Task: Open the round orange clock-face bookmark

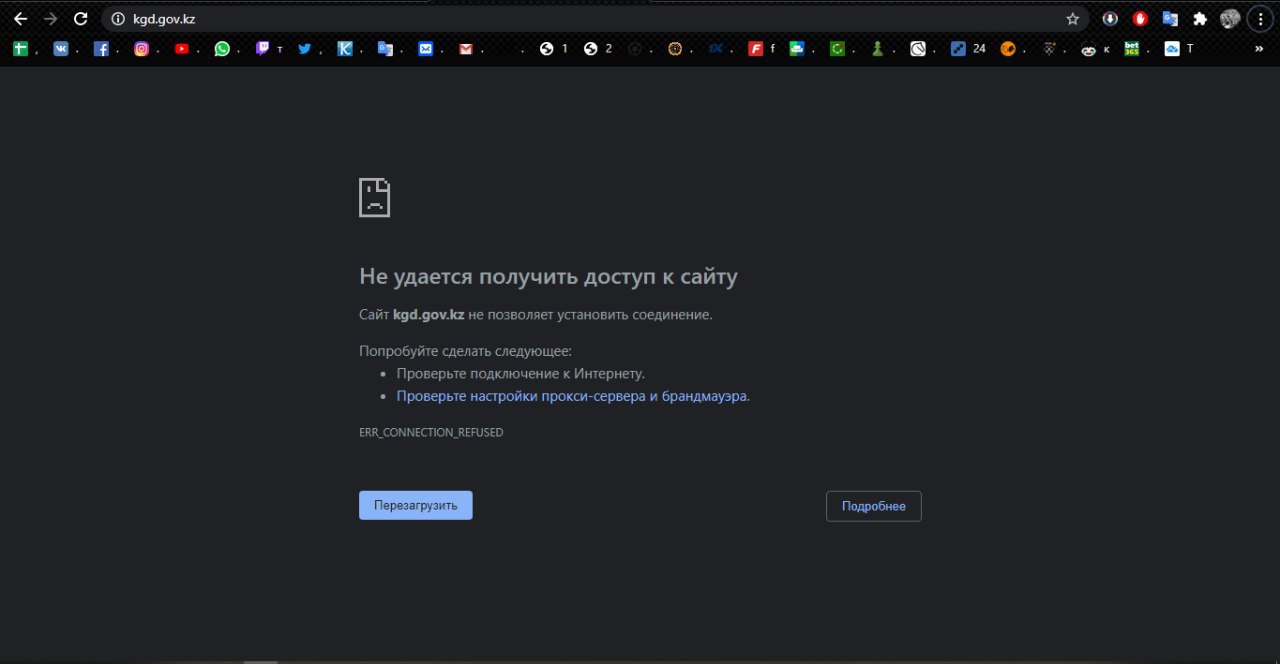Action: pos(675,48)
